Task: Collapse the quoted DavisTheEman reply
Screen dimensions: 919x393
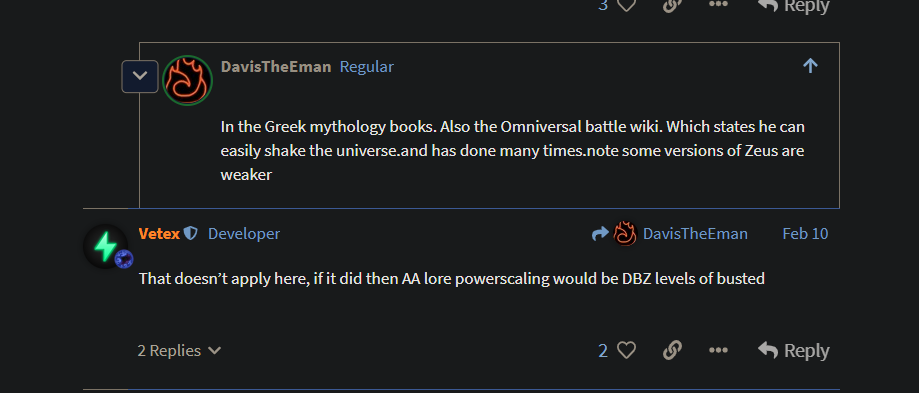Action: [140, 76]
